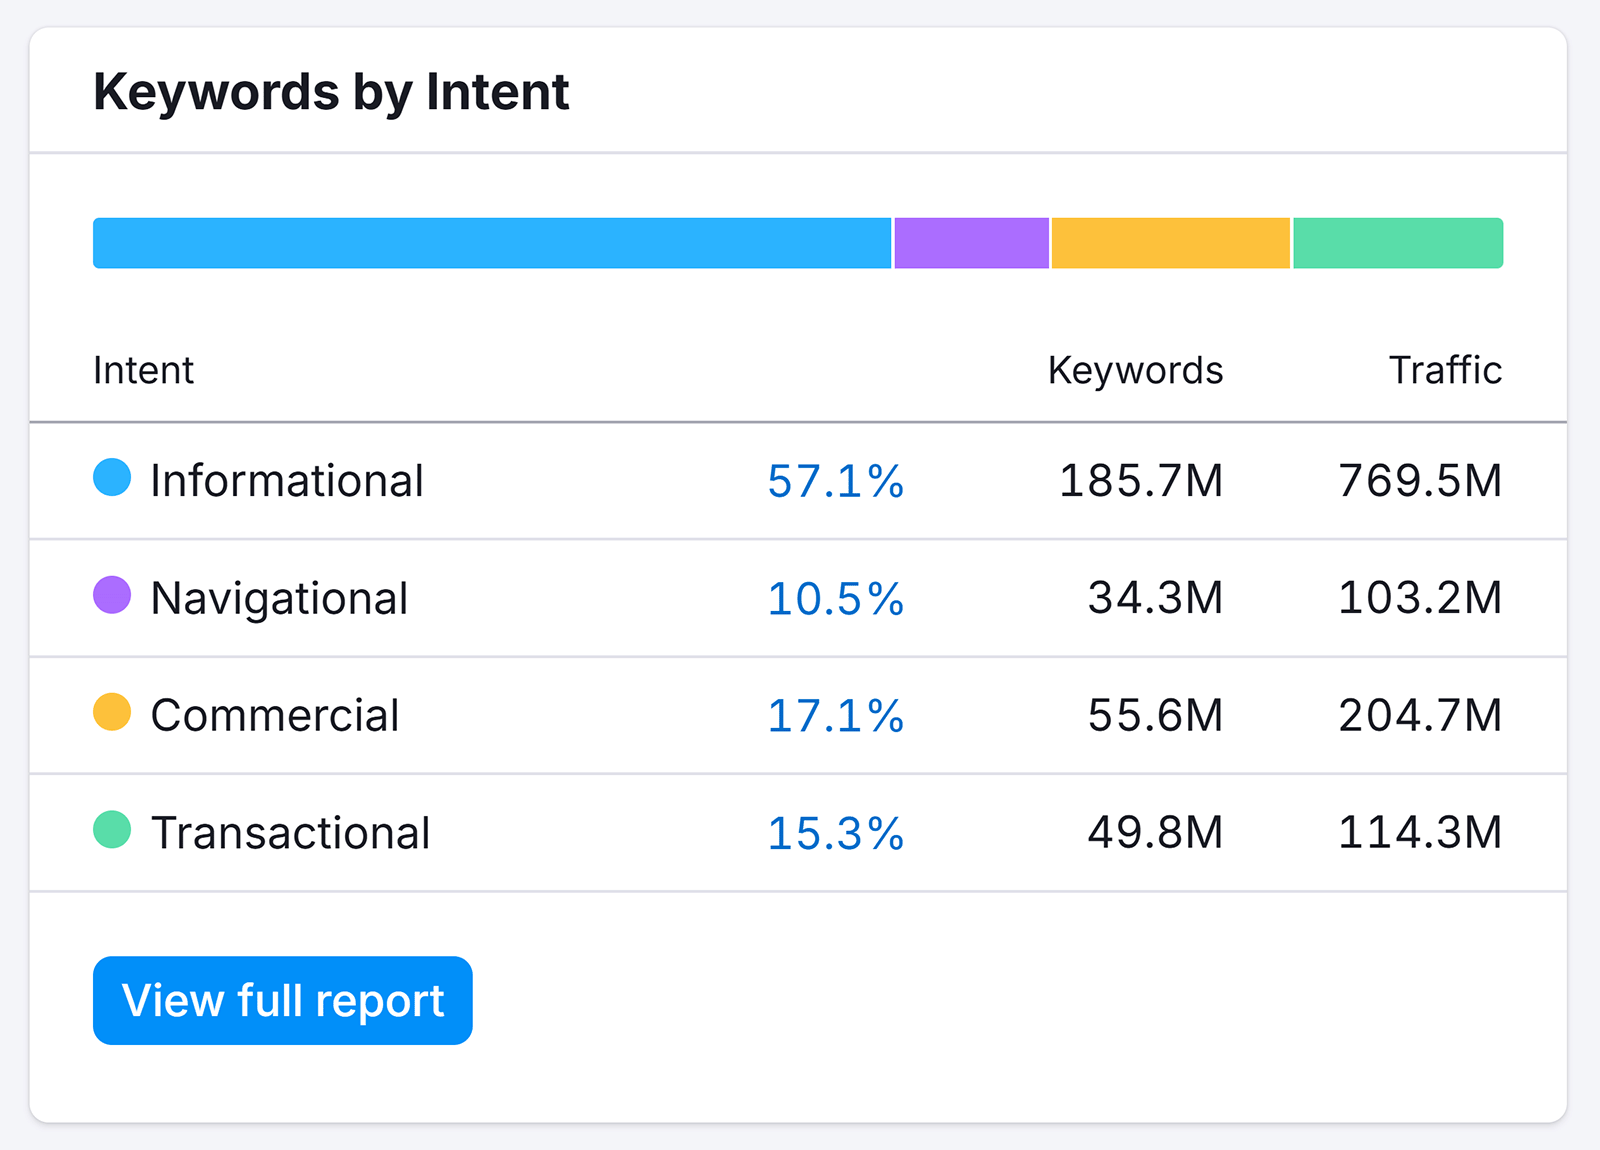Screen dimensions: 1600x1150
Task: Click the blue Informational intent dot
Action: pos(113,479)
